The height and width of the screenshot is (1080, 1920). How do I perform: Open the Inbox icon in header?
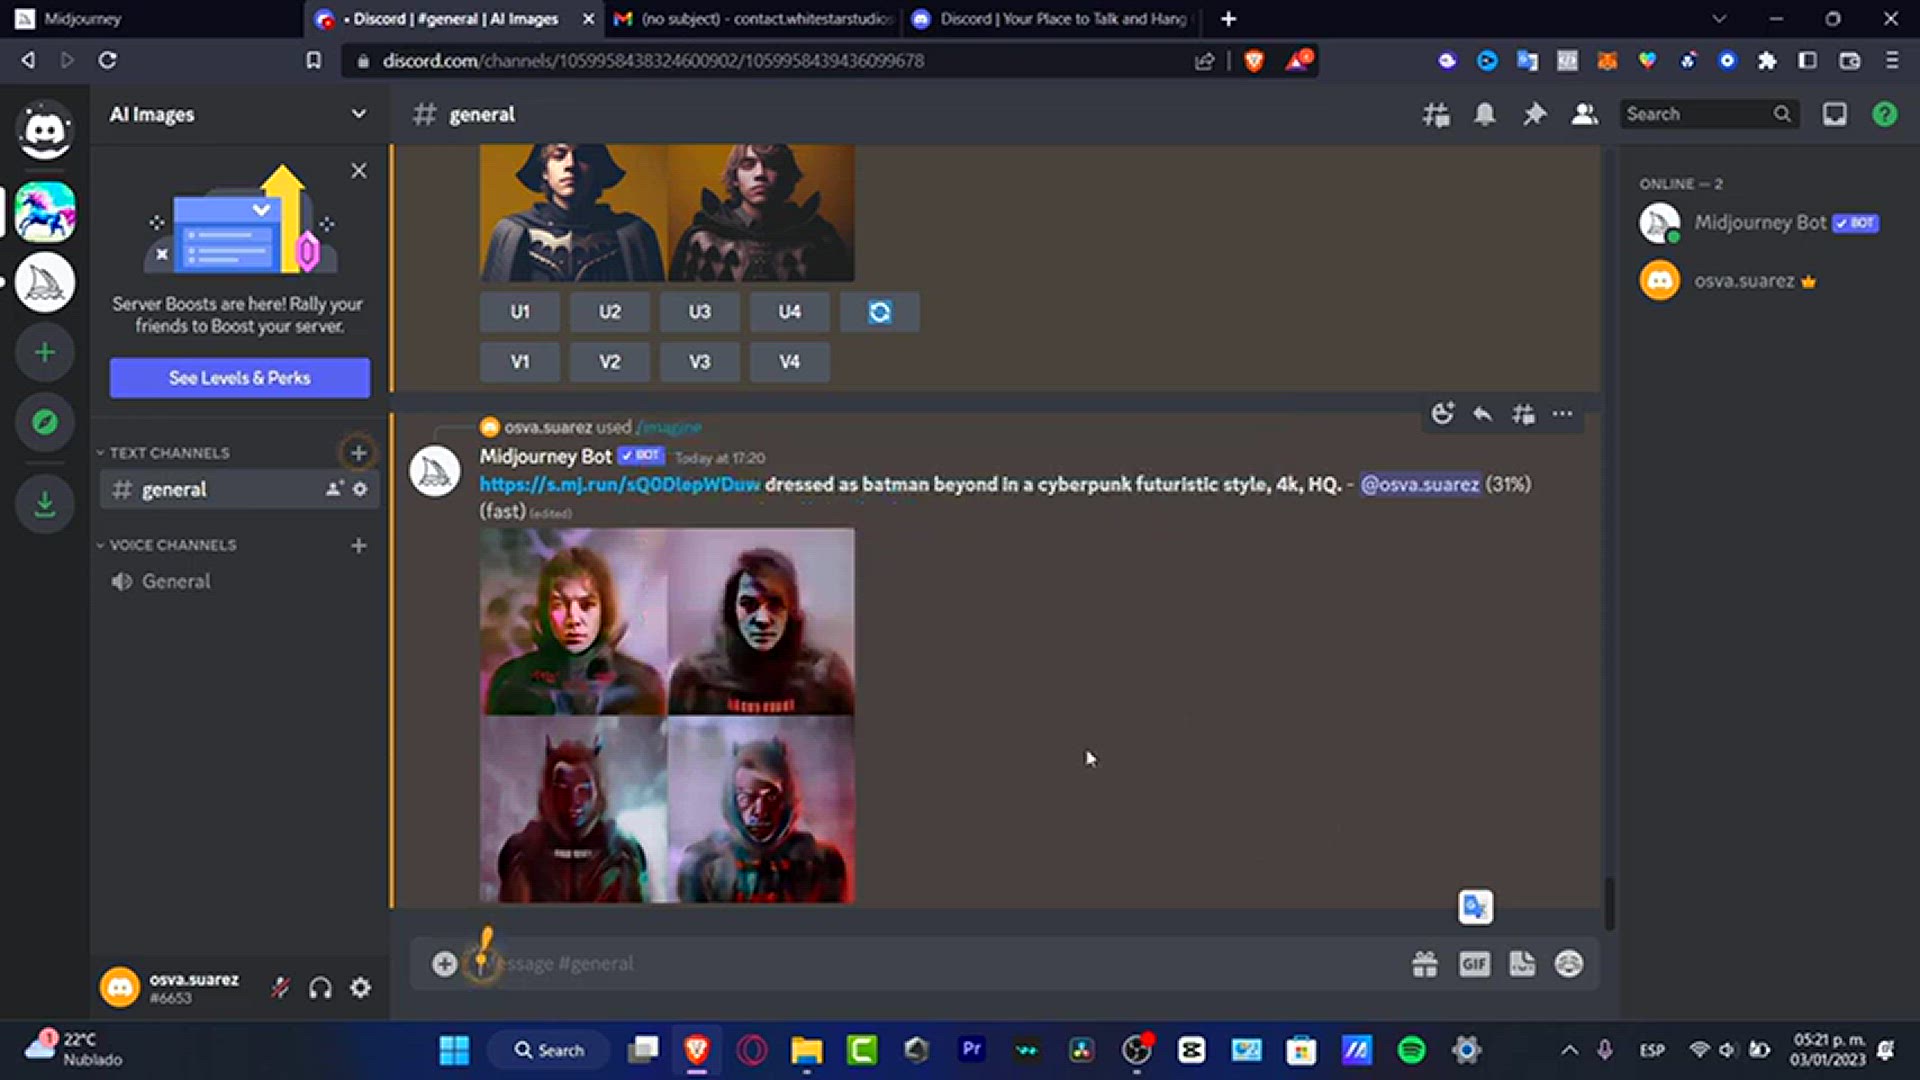pos(1835,115)
